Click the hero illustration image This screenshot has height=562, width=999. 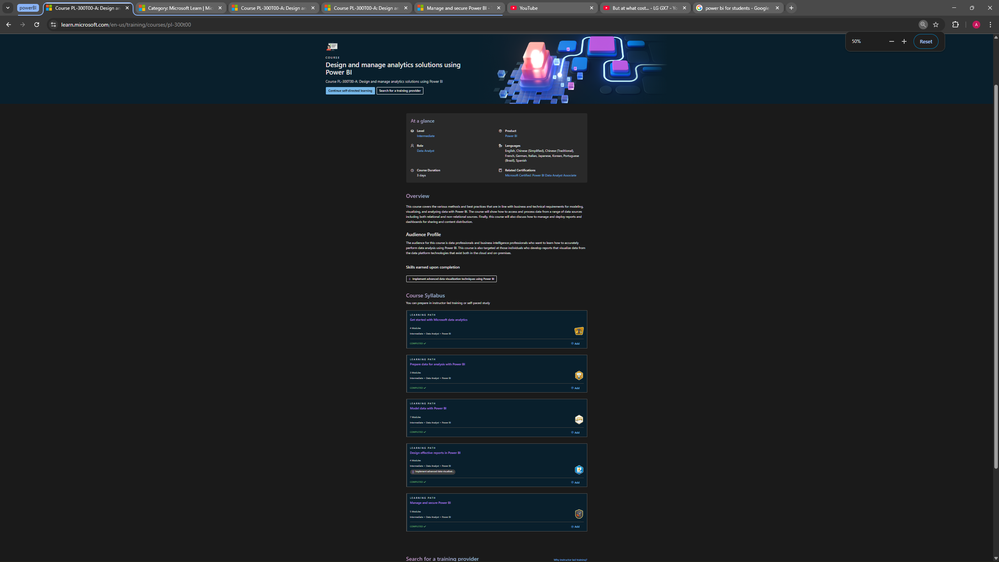pyautogui.click(x=579, y=69)
